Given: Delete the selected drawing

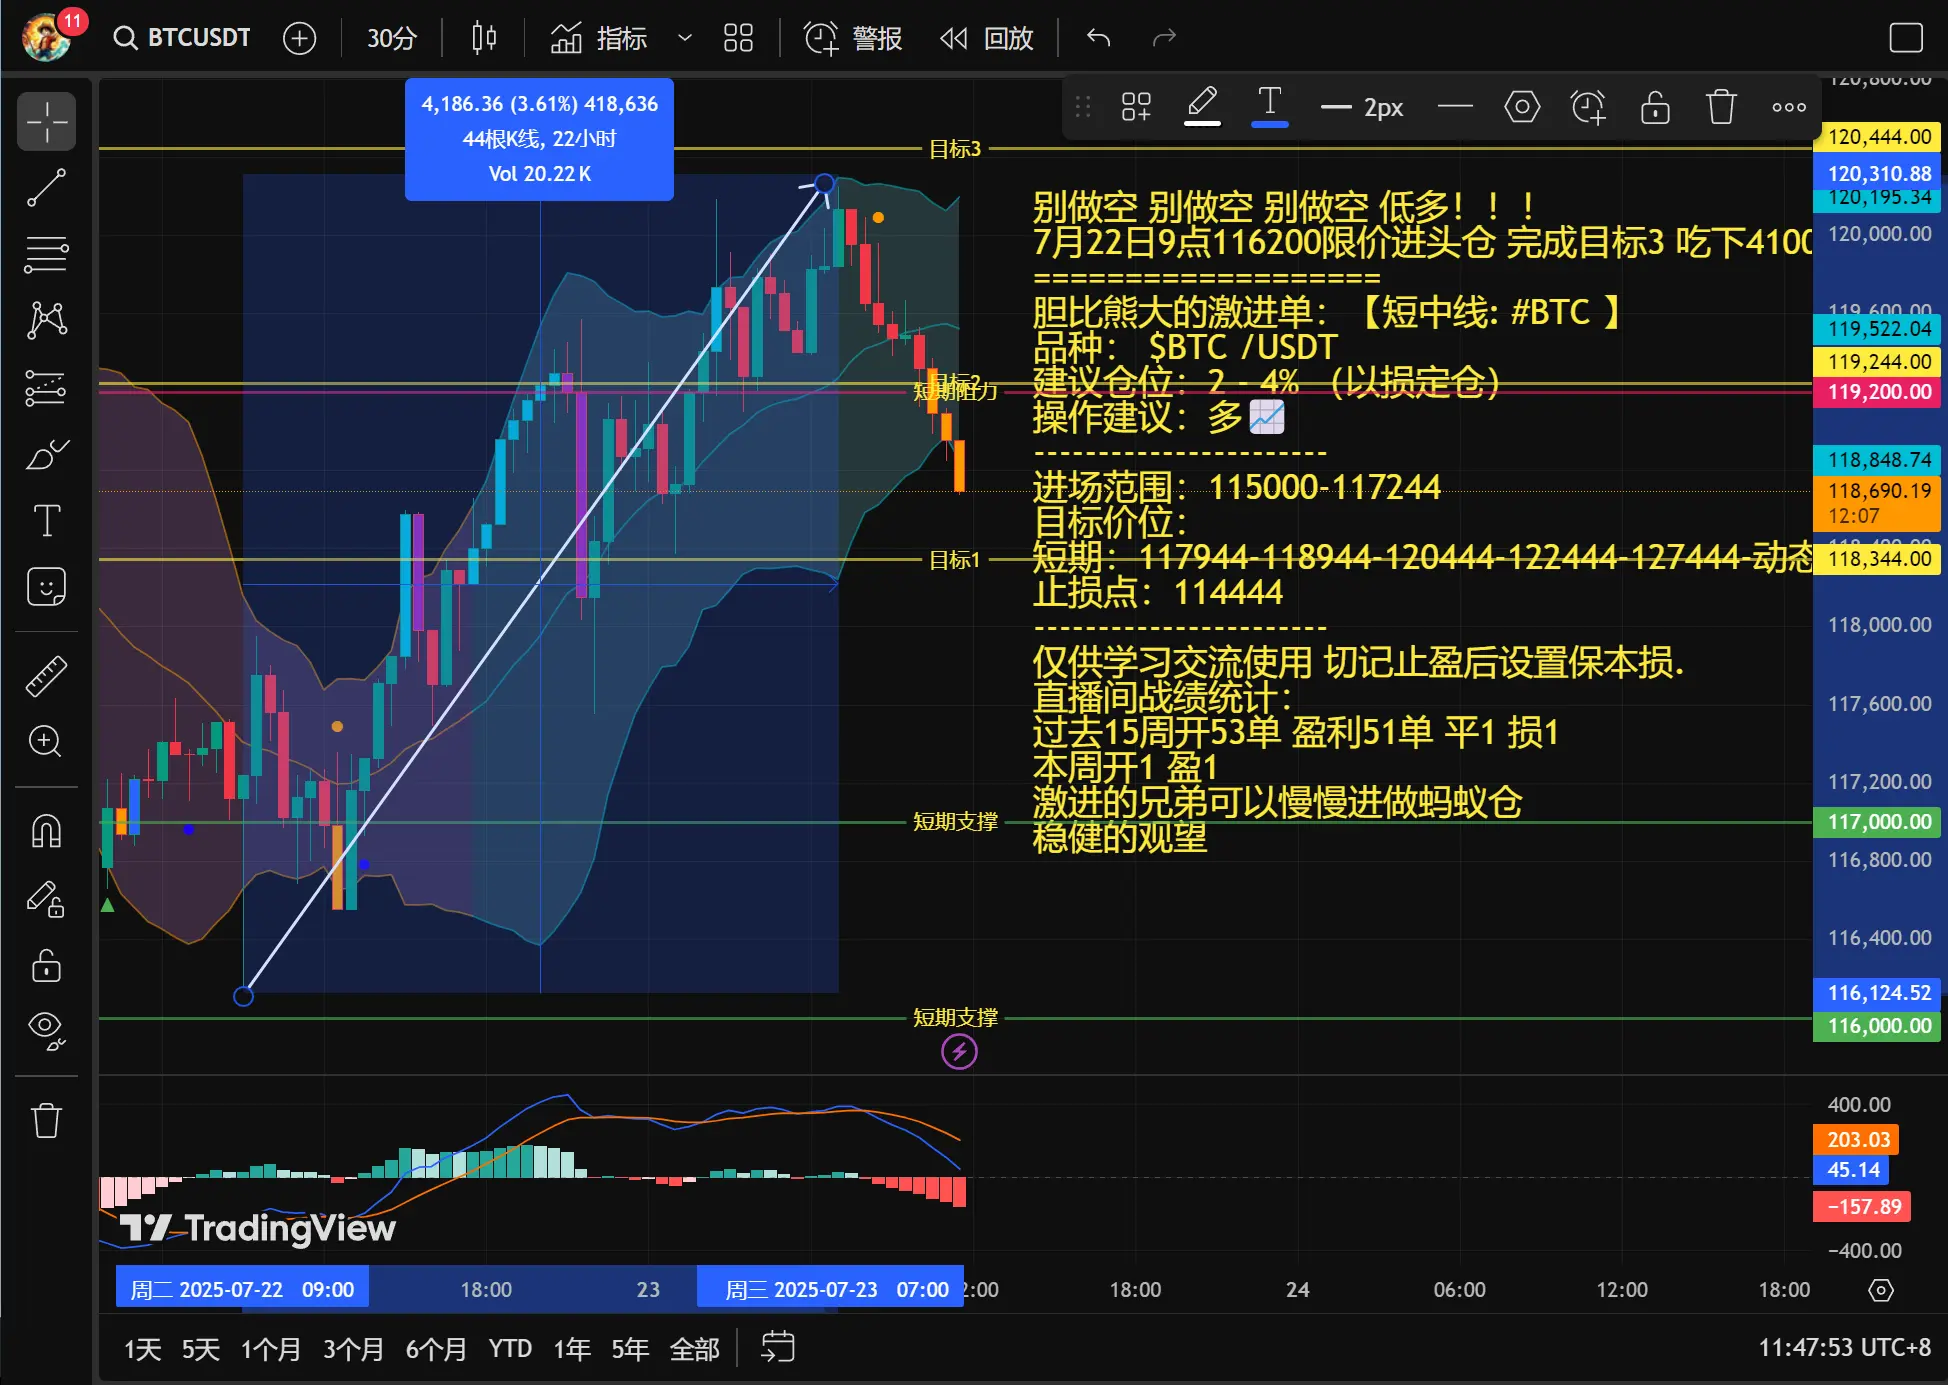Looking at the screenshot, I should 1721,107.
